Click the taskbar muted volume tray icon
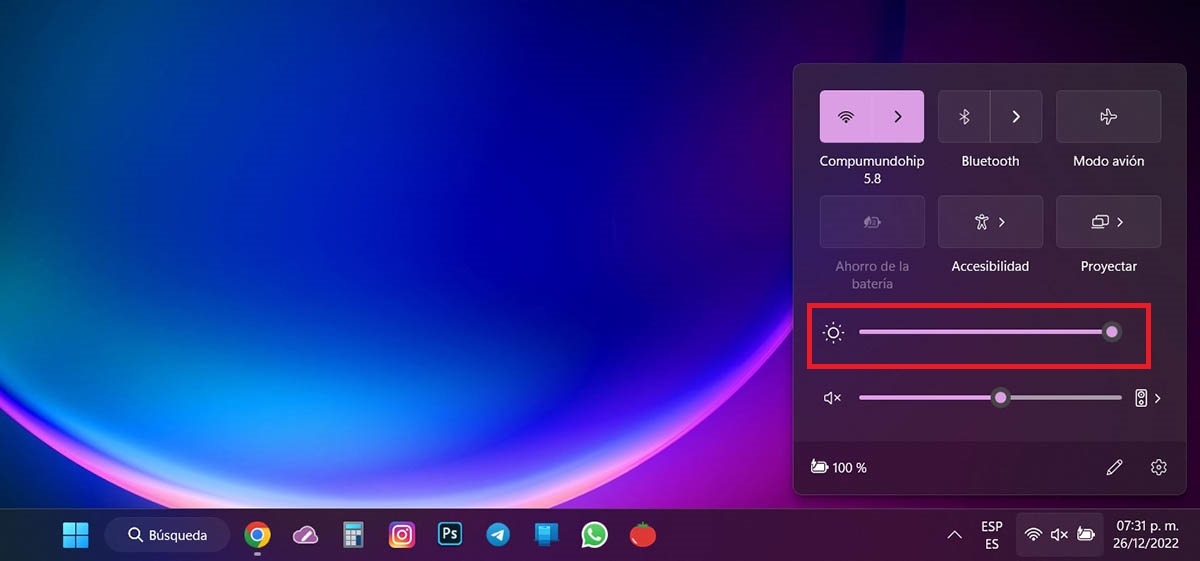The height and width of the screenshot is (561, 1200). point(1059,535)
